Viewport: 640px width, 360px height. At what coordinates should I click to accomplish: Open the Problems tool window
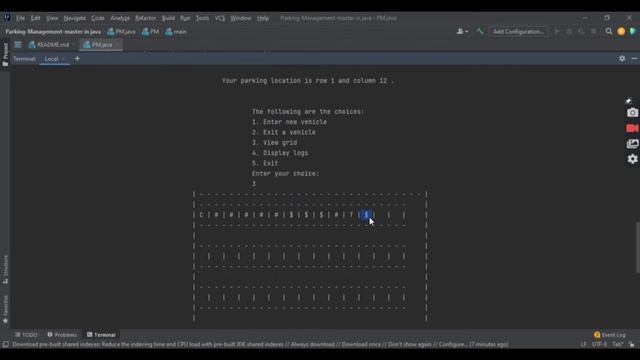click(x=62, y=335)
